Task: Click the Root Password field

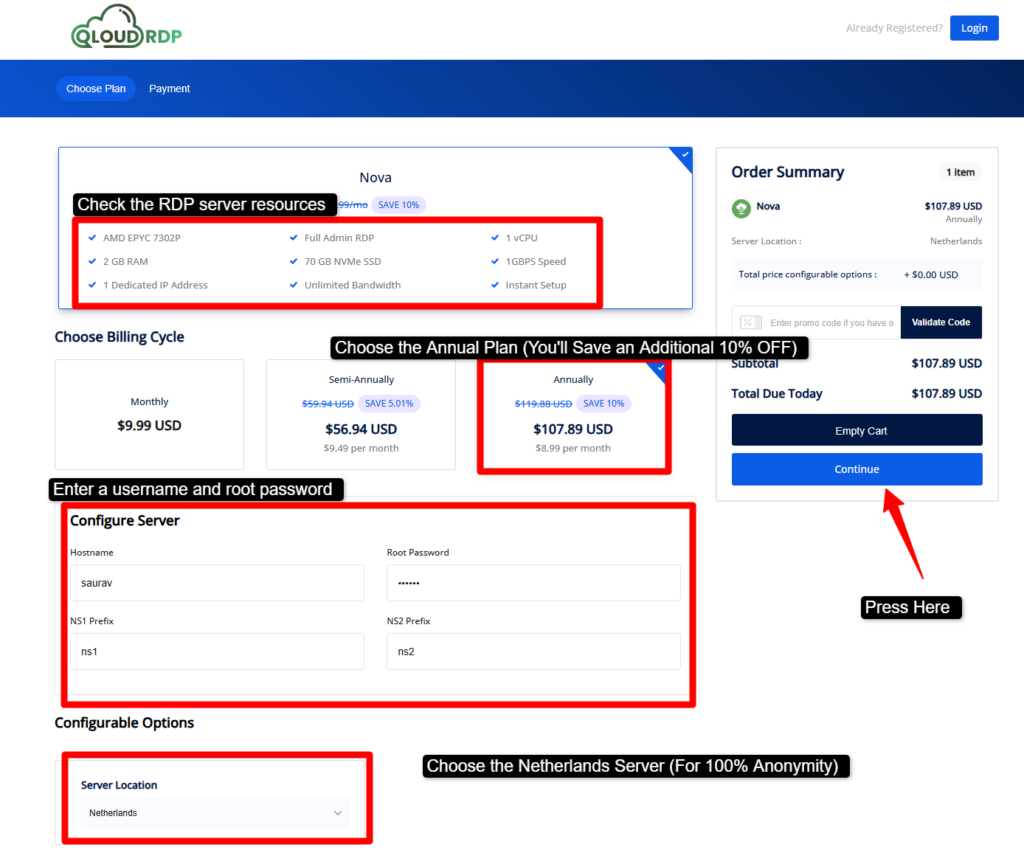Action: pos(534,583)
